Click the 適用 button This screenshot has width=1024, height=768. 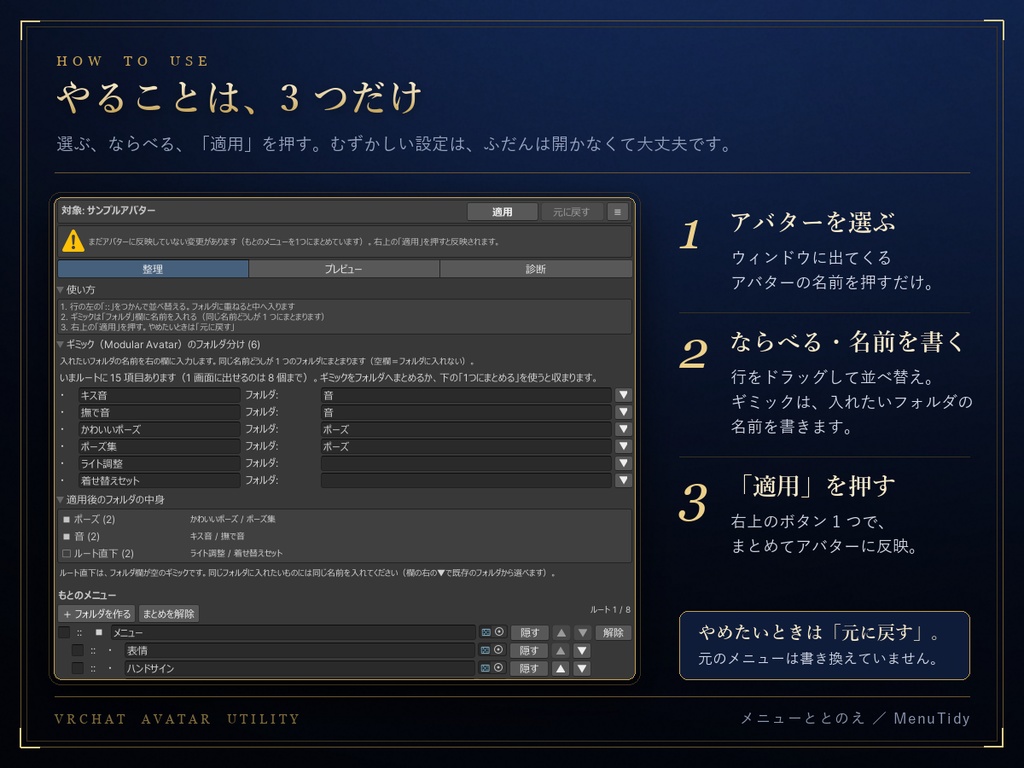[502, 212]
